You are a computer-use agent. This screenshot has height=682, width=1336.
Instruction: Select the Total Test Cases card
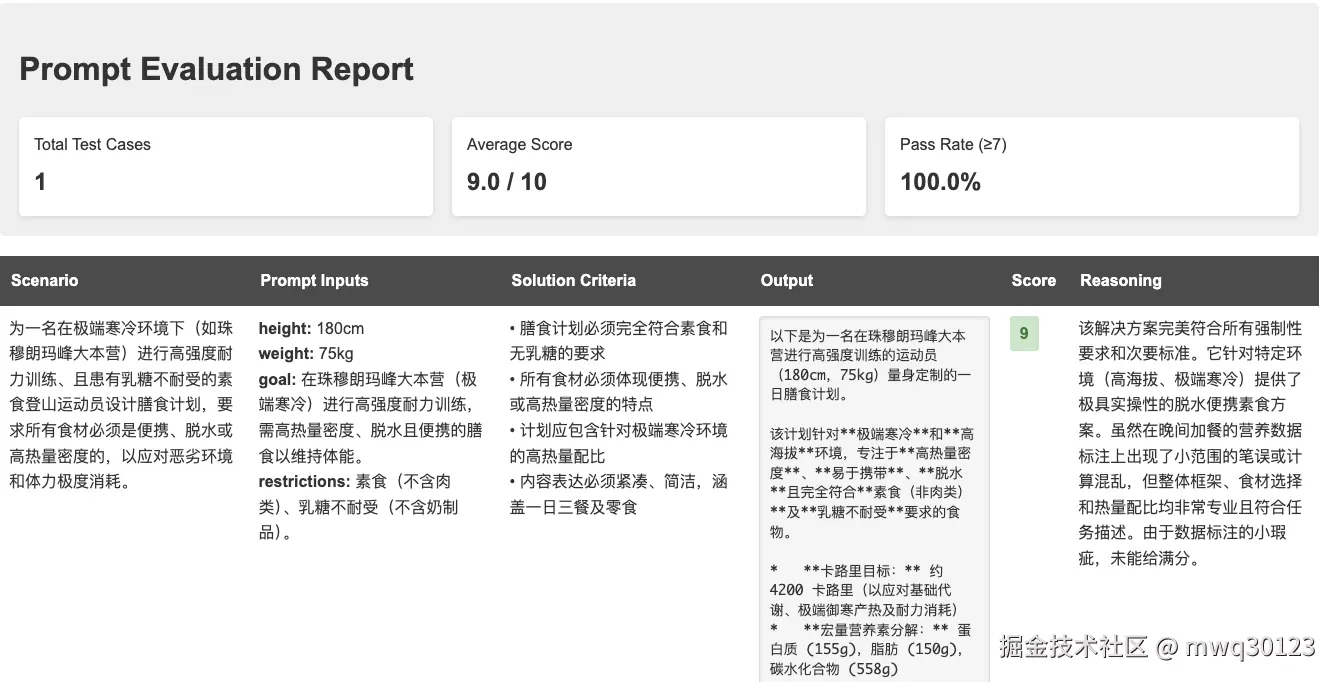point(226,166)
